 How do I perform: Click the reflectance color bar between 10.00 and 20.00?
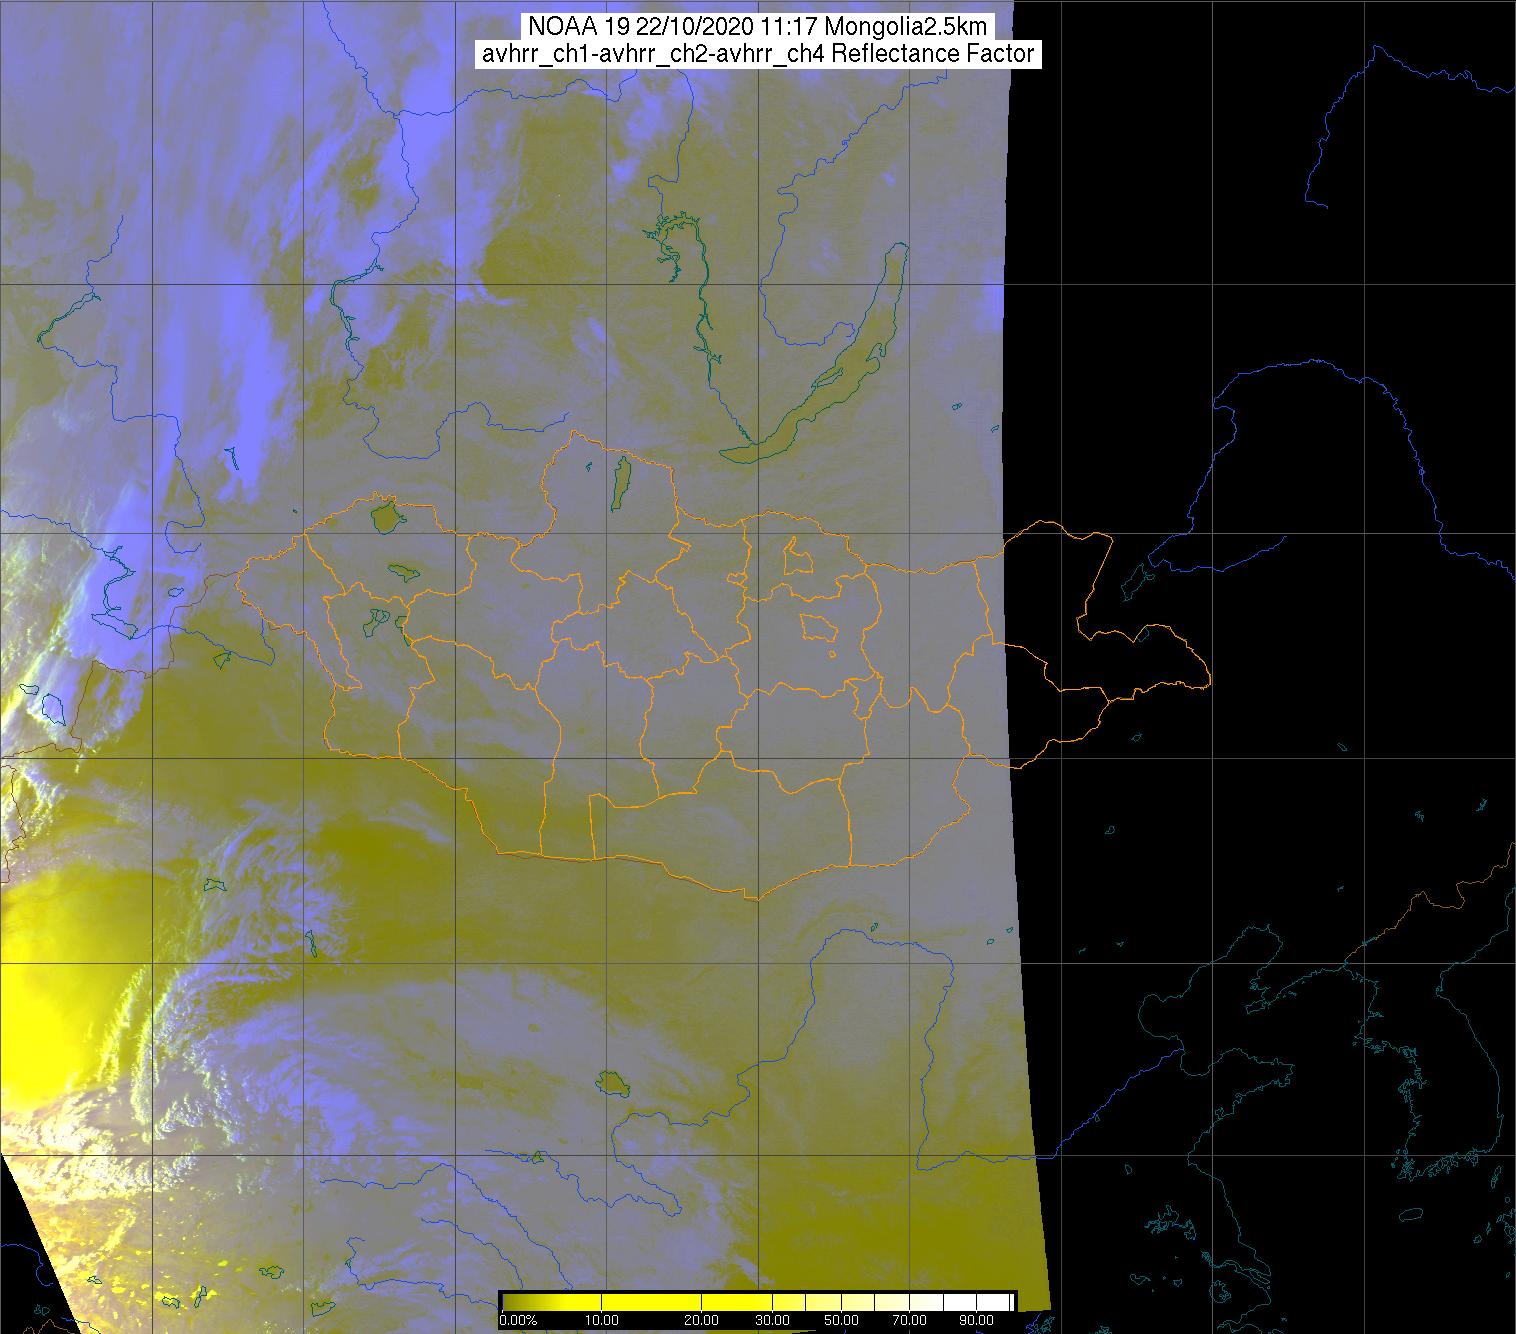point(651,1302)
